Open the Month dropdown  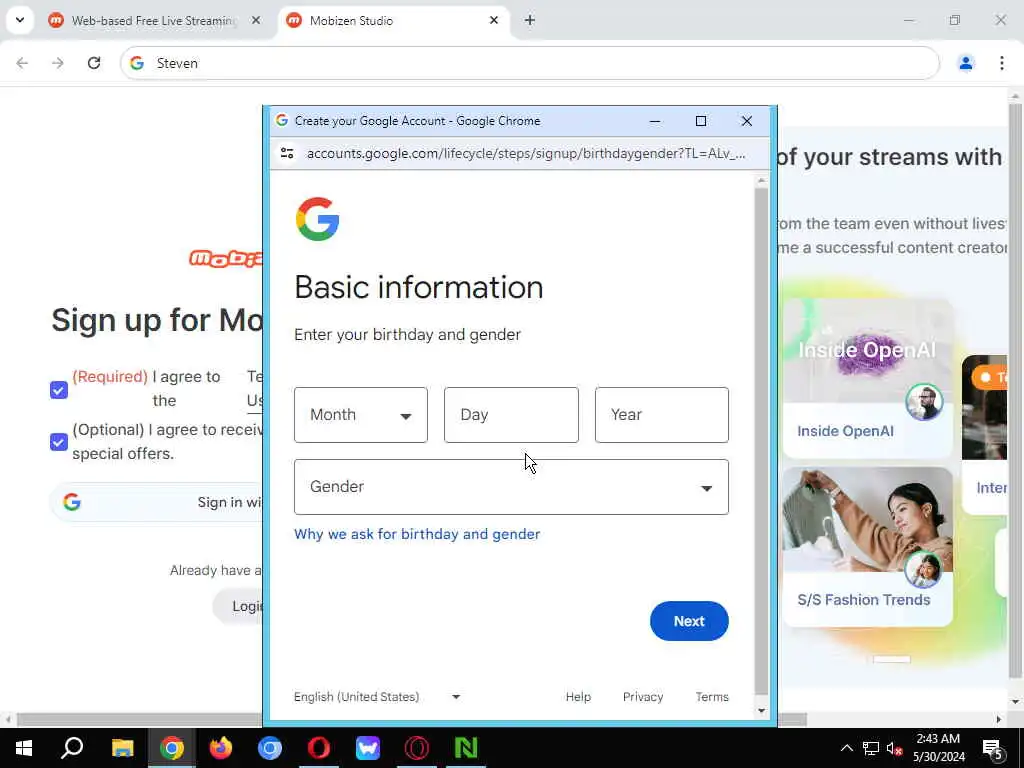360,415
